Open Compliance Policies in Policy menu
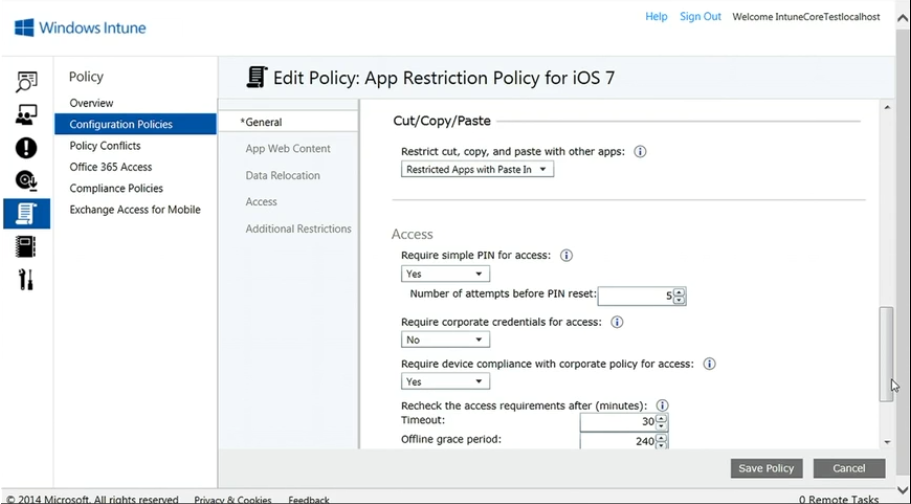The height and width of the screenshot is (504, 911). coord(116,188)
